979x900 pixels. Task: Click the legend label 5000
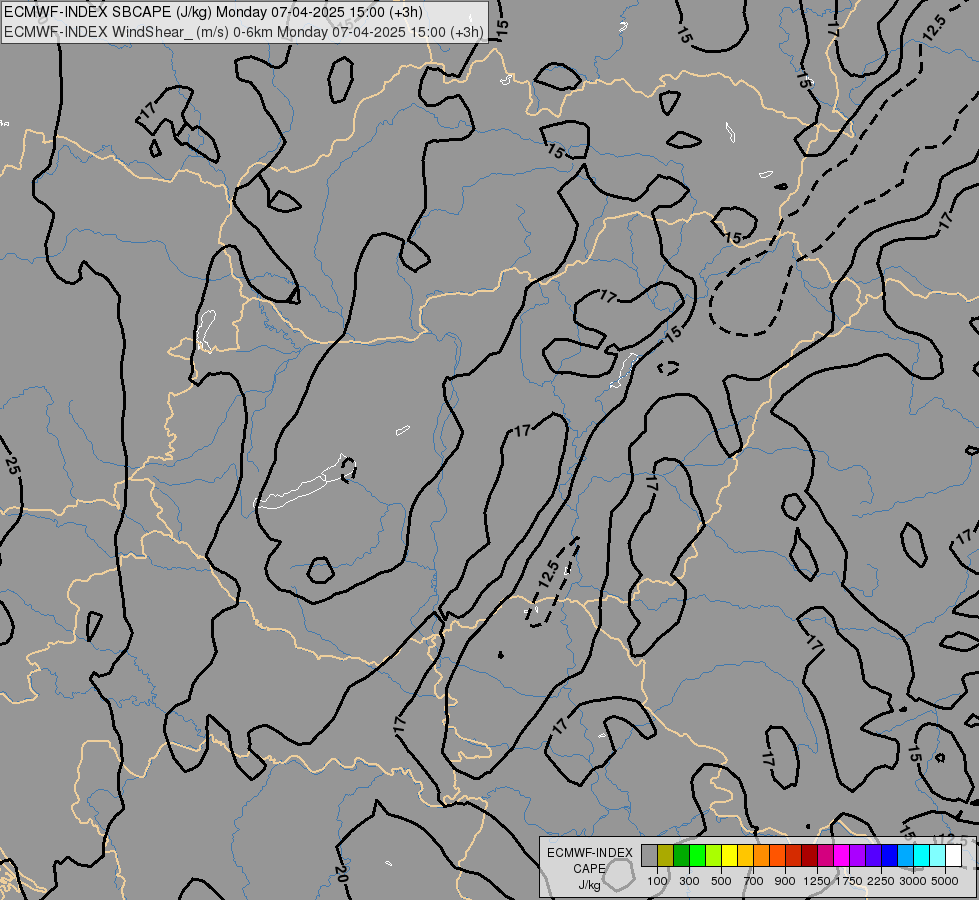(945, 881)
